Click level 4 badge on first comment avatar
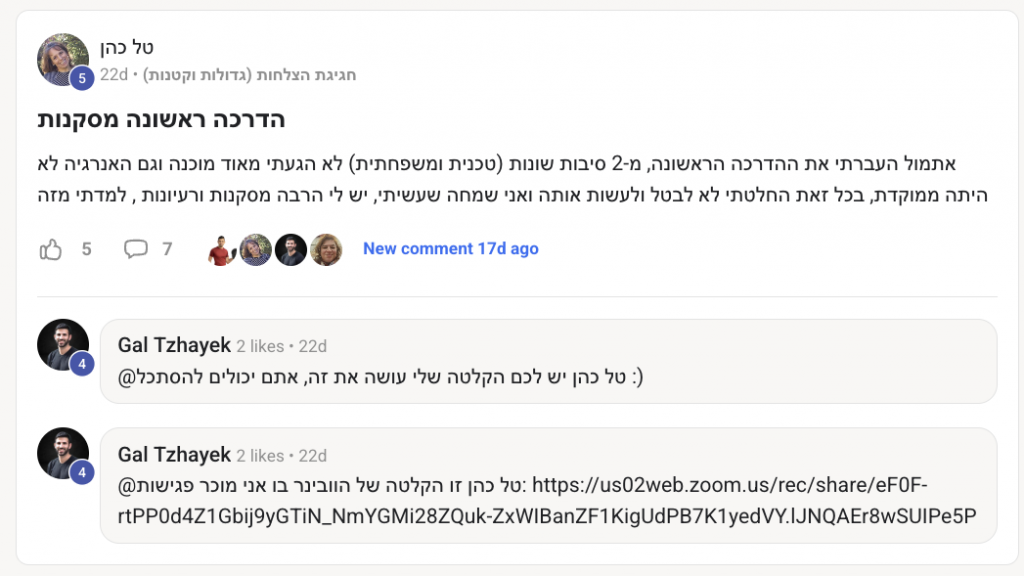This screenshot has height=576, width=1024. [x=82, y=364]
